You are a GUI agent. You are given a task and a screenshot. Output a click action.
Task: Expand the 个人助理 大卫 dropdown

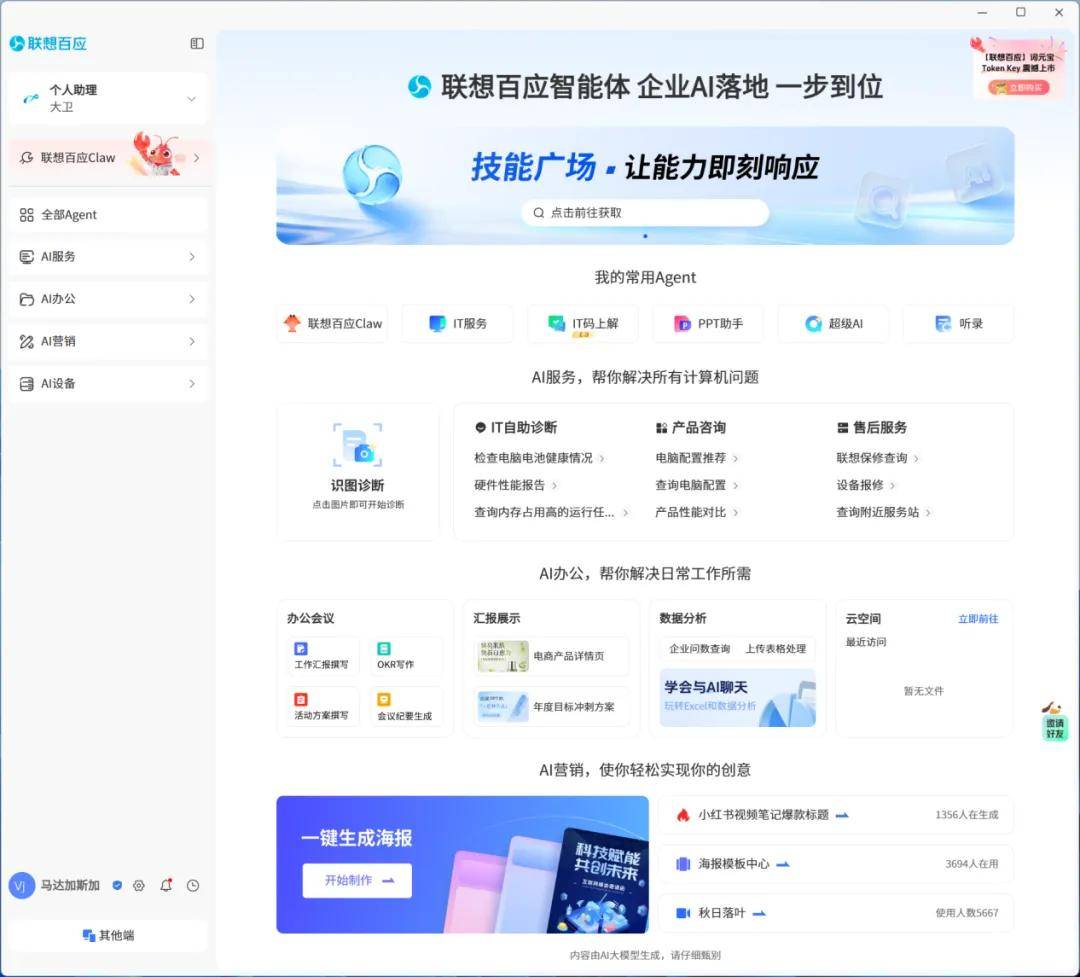[x=108, y=99]
